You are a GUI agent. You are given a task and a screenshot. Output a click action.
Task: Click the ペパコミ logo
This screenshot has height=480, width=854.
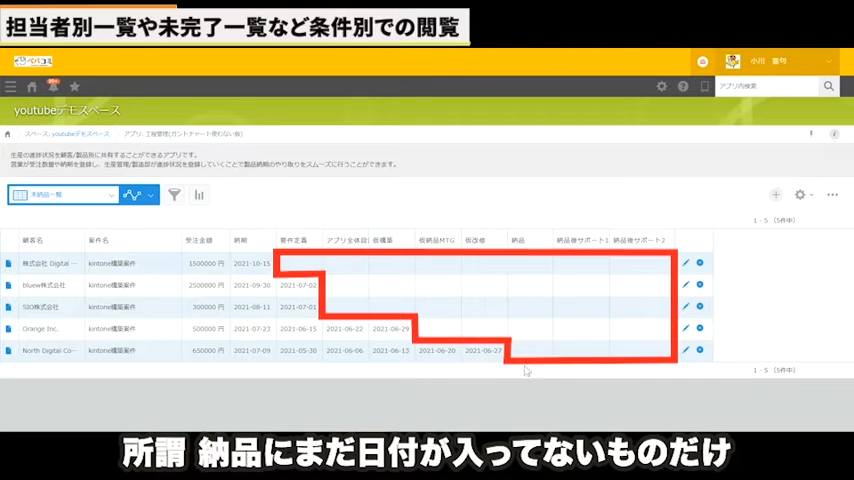(x=33, y=61)
